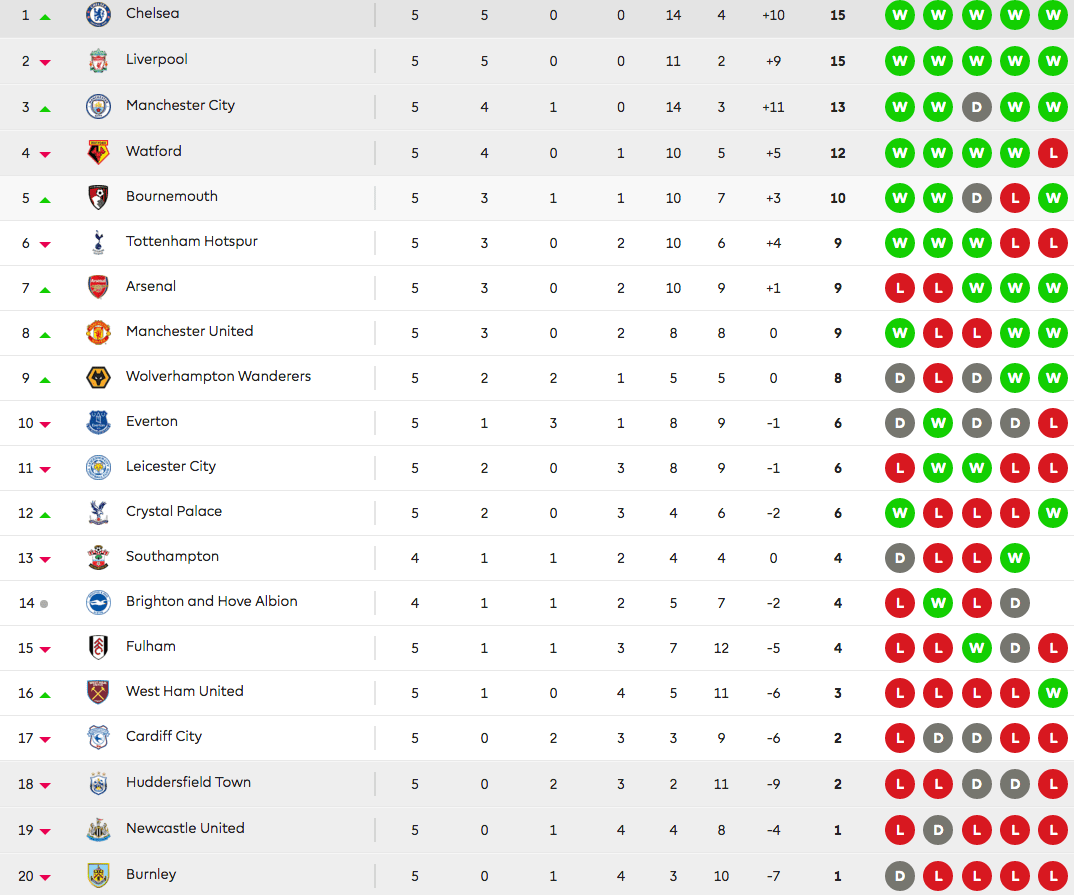1074x895 pixels.
Task: Click the D badge in Southampton's form
Action: pos(899,558)
